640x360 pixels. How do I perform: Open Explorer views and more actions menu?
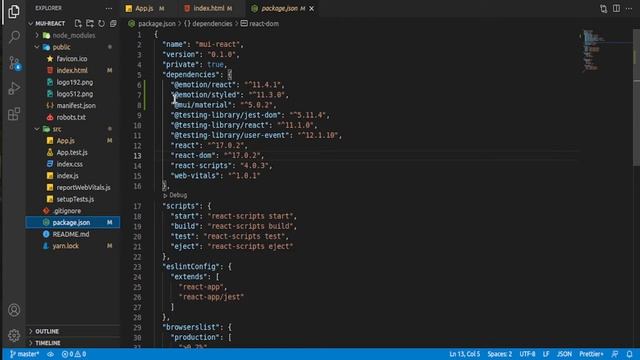click(109, 8)
